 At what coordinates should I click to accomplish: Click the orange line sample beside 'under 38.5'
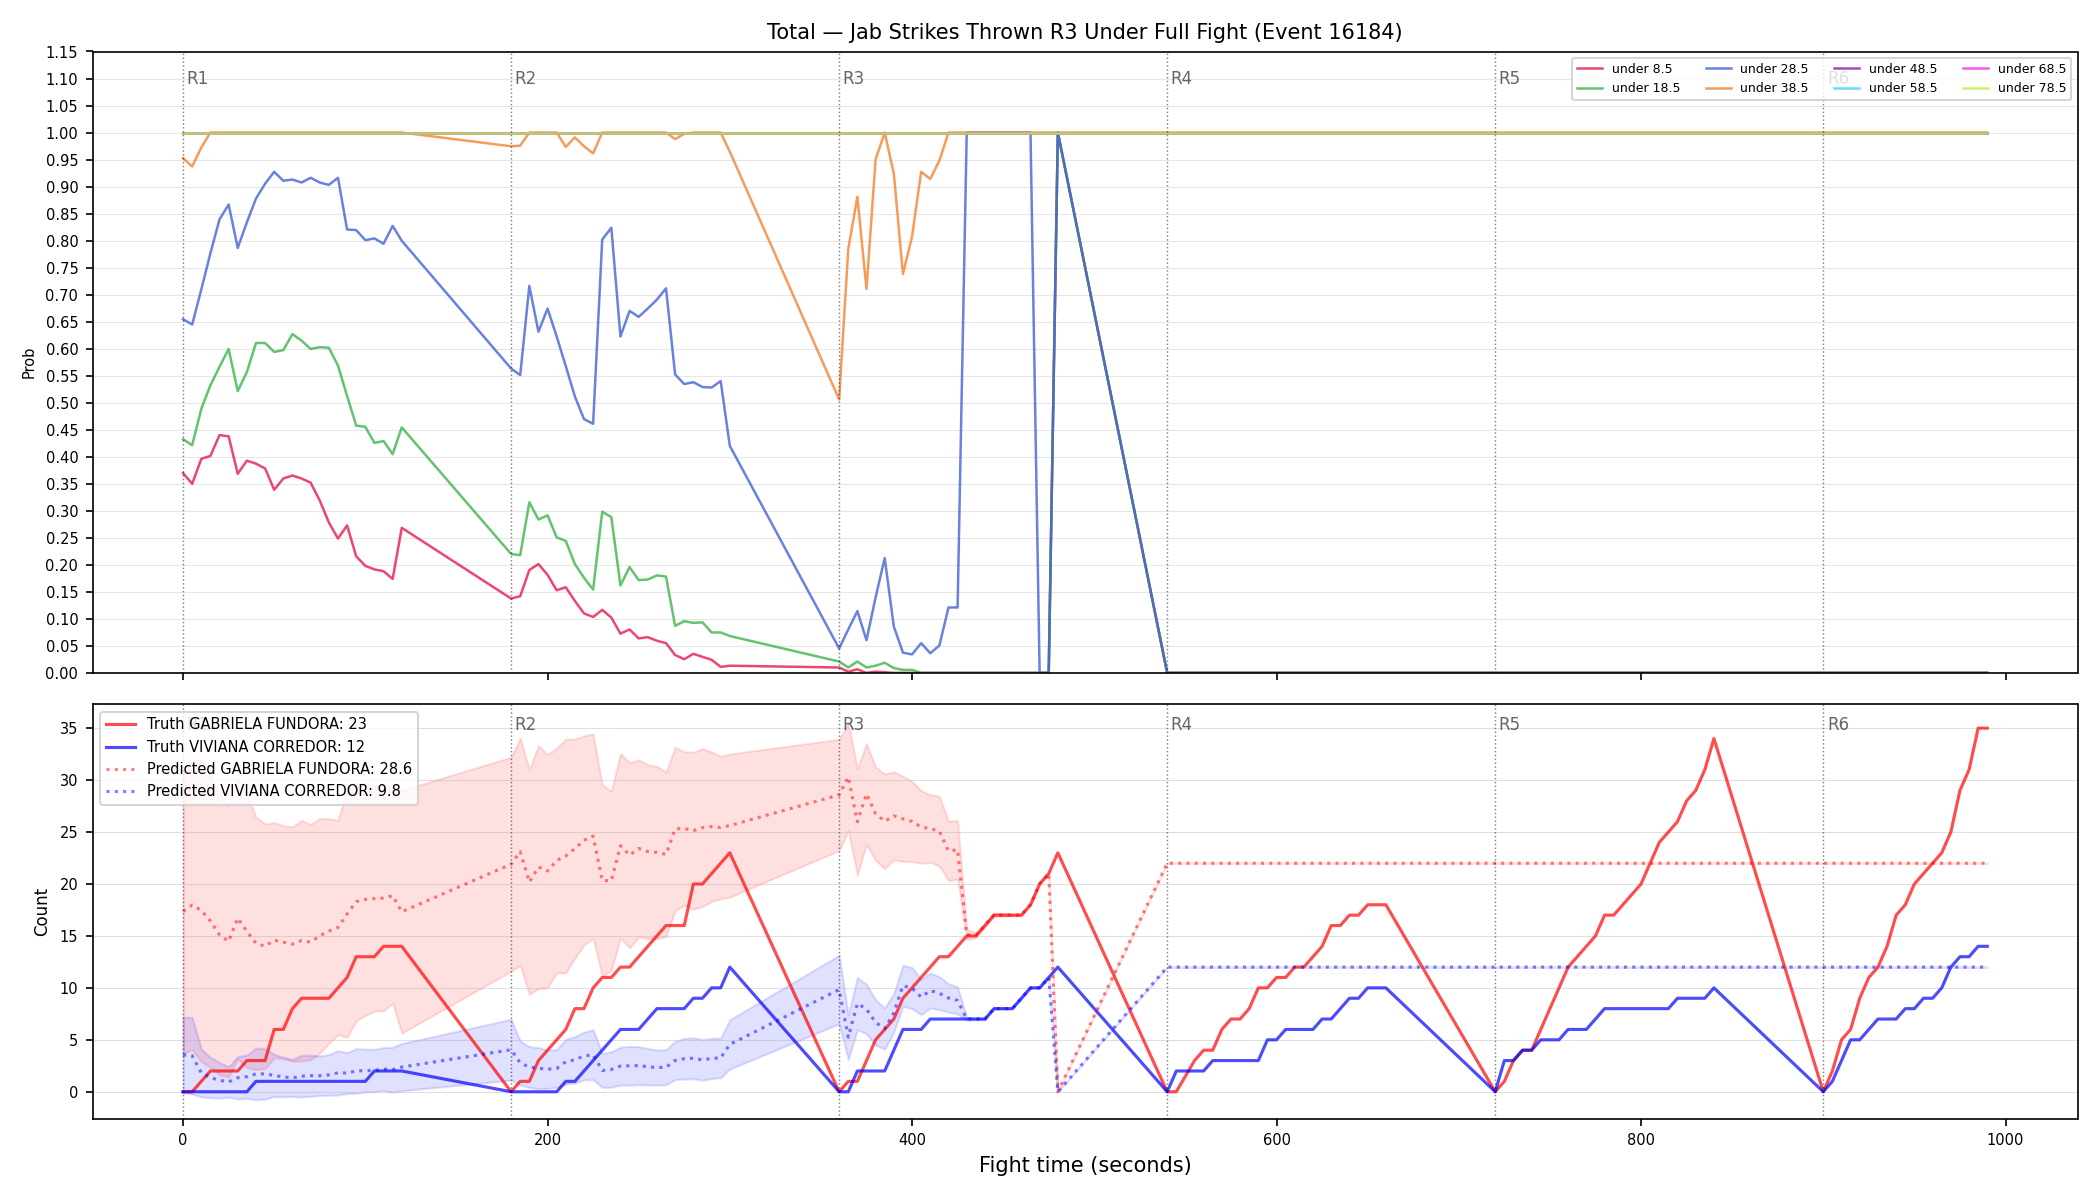click(1719, 88)
